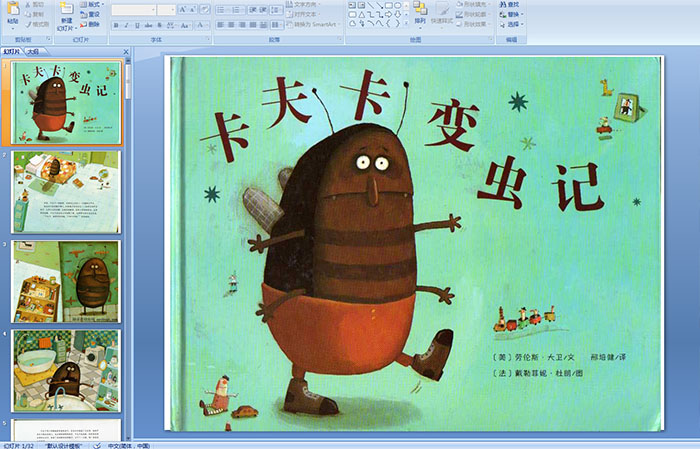This screenshot has width=700, height=449.
Task: Click Increase Indent icon
Action: click(x=263, y=10)
